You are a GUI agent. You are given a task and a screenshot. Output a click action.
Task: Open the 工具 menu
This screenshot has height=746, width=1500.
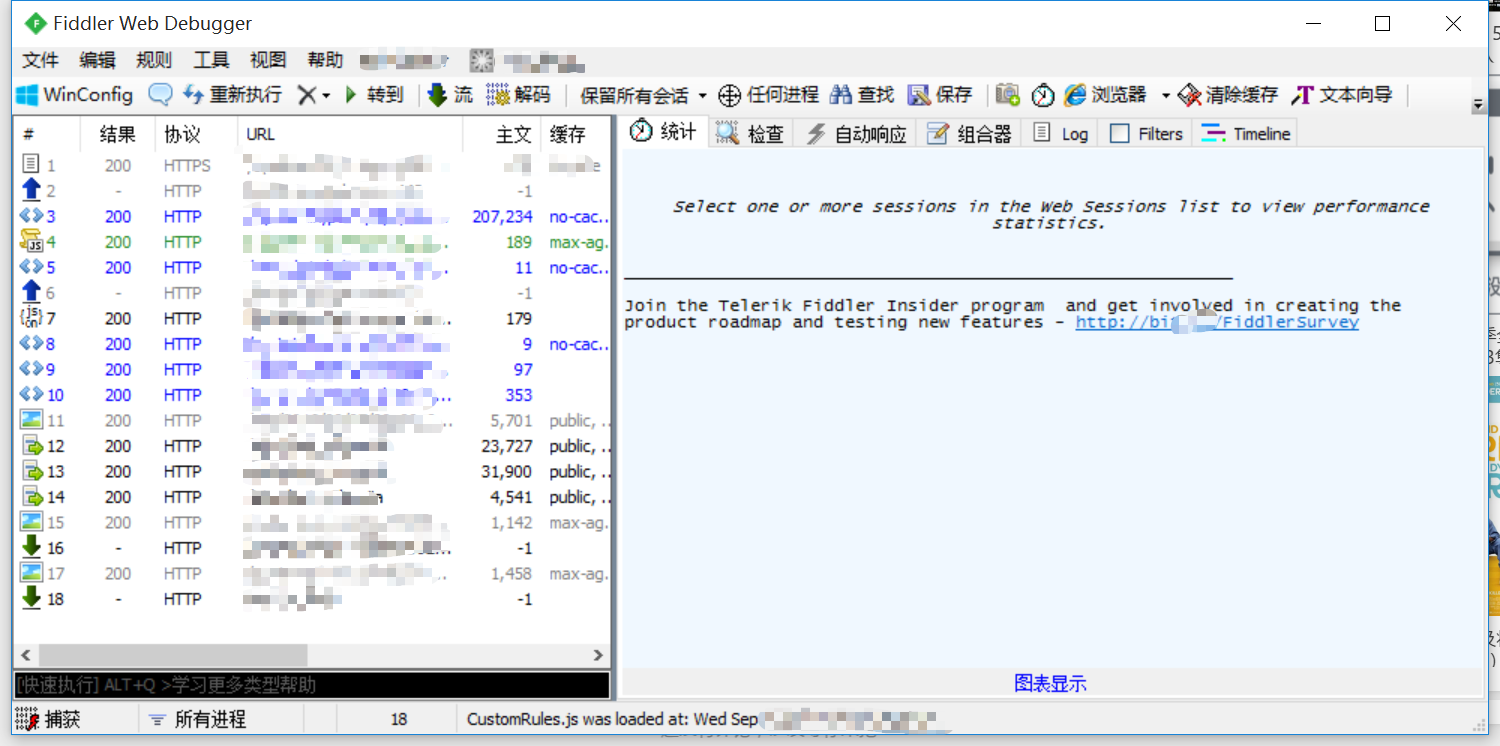click(211, 61)
